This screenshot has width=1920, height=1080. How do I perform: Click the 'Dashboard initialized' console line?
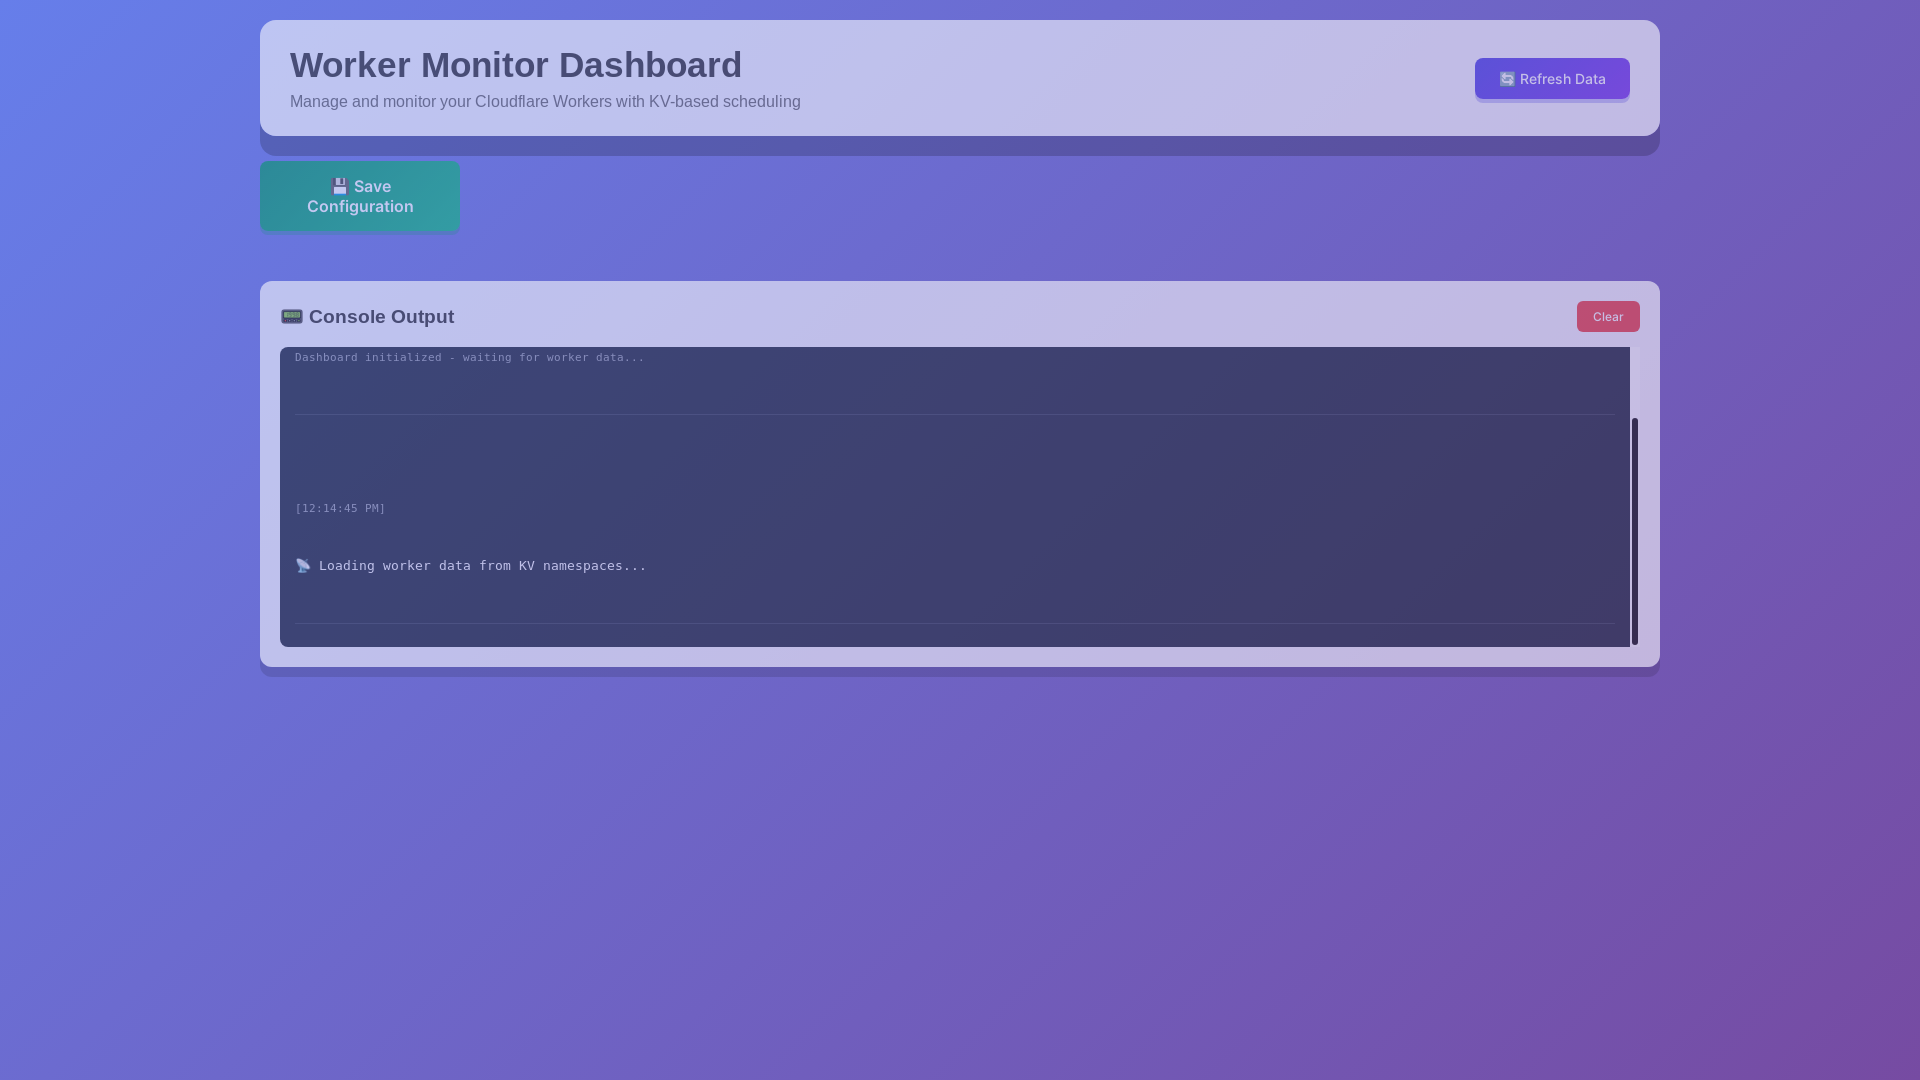[470, 357]
